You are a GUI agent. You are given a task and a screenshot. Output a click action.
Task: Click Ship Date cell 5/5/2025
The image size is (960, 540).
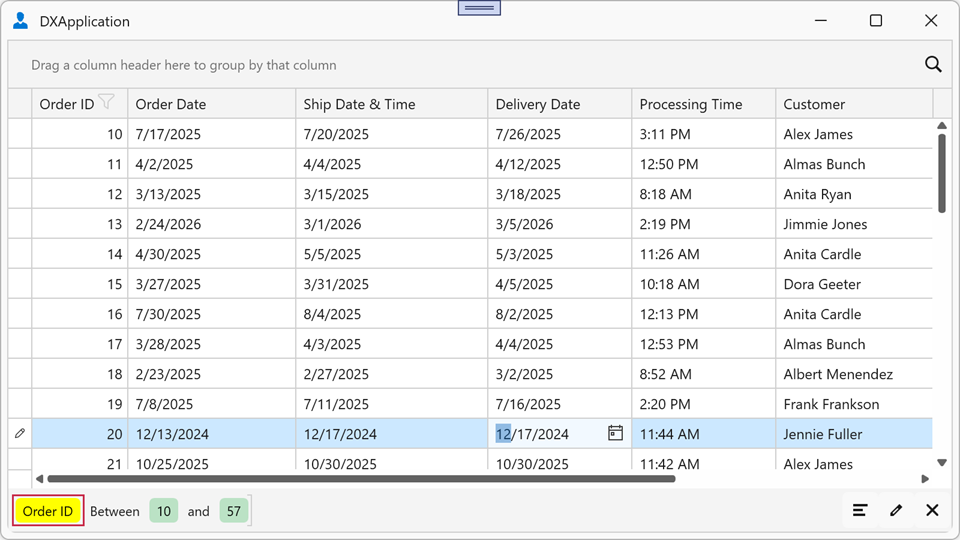[x=391, y=253]
